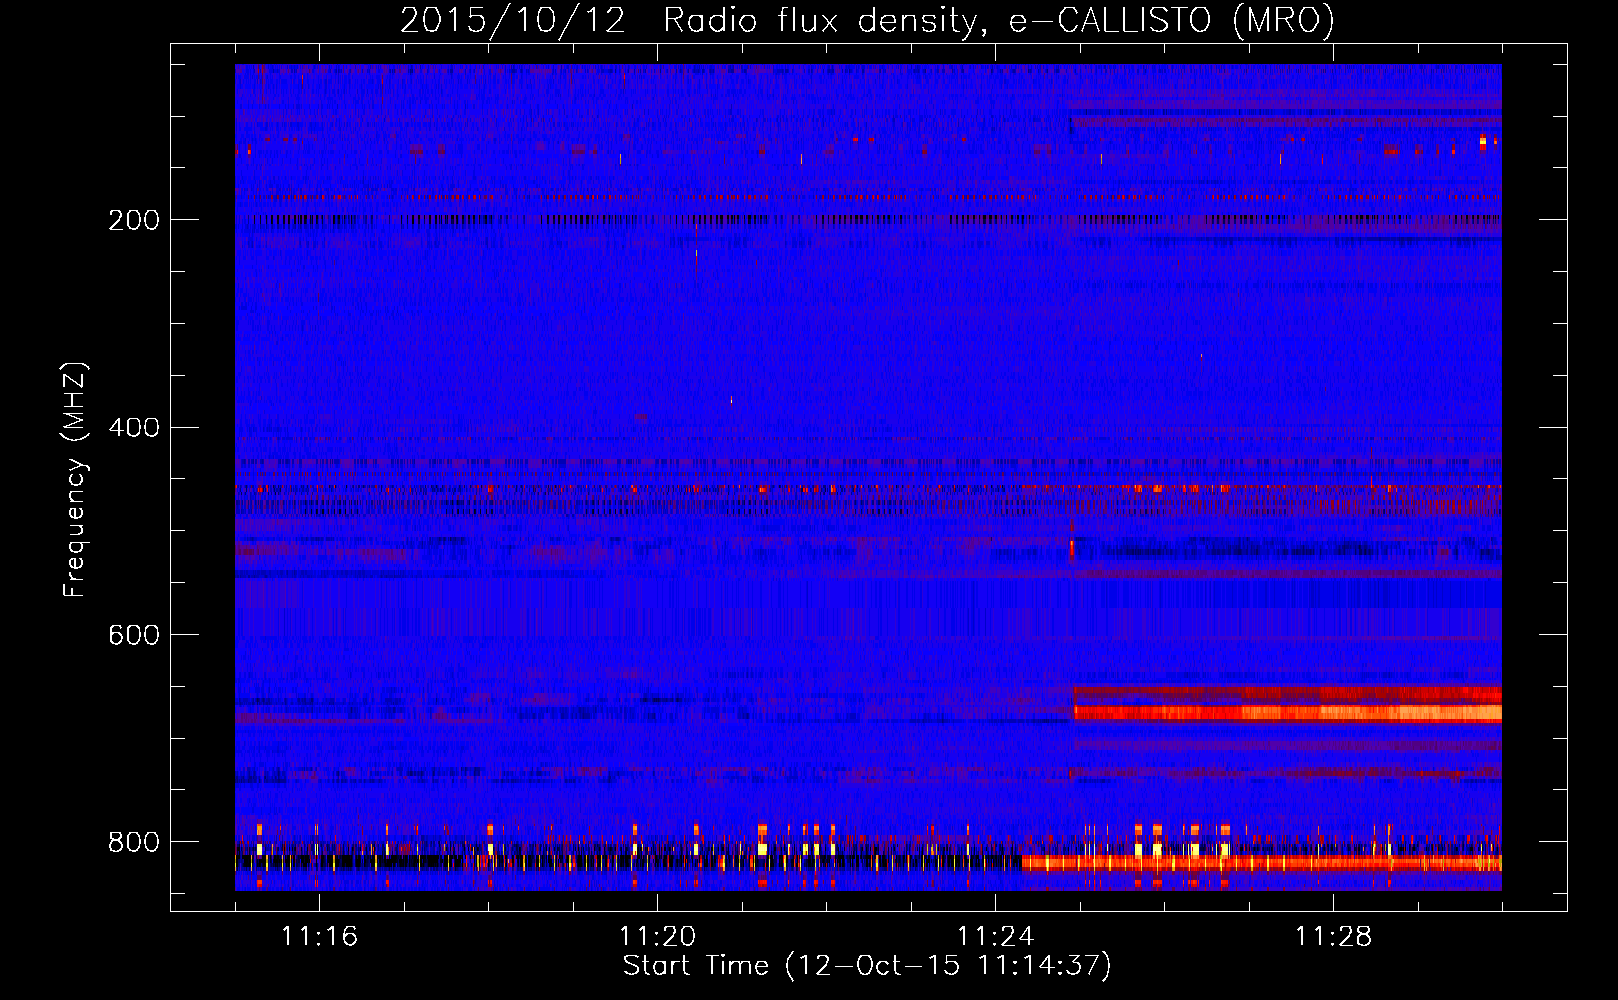The width and height of the screenshot is (1618, 1000).
Task: Click the 400 frequency tick label
Action: (134, 428)
